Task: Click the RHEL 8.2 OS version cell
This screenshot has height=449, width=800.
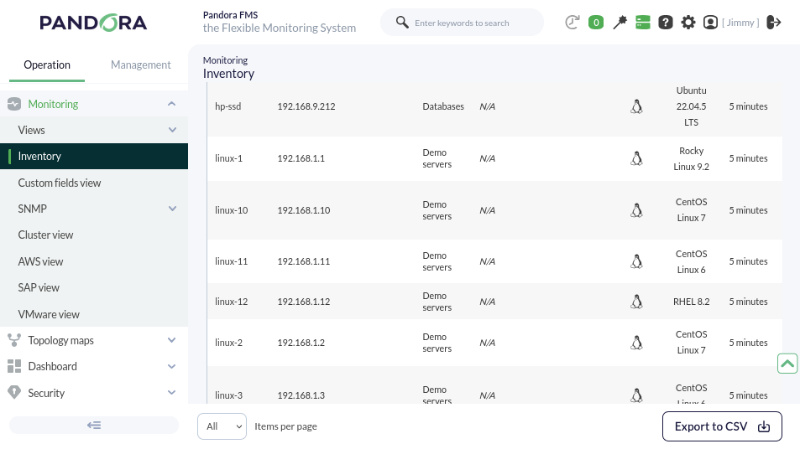Action: [x=691, y=302]
